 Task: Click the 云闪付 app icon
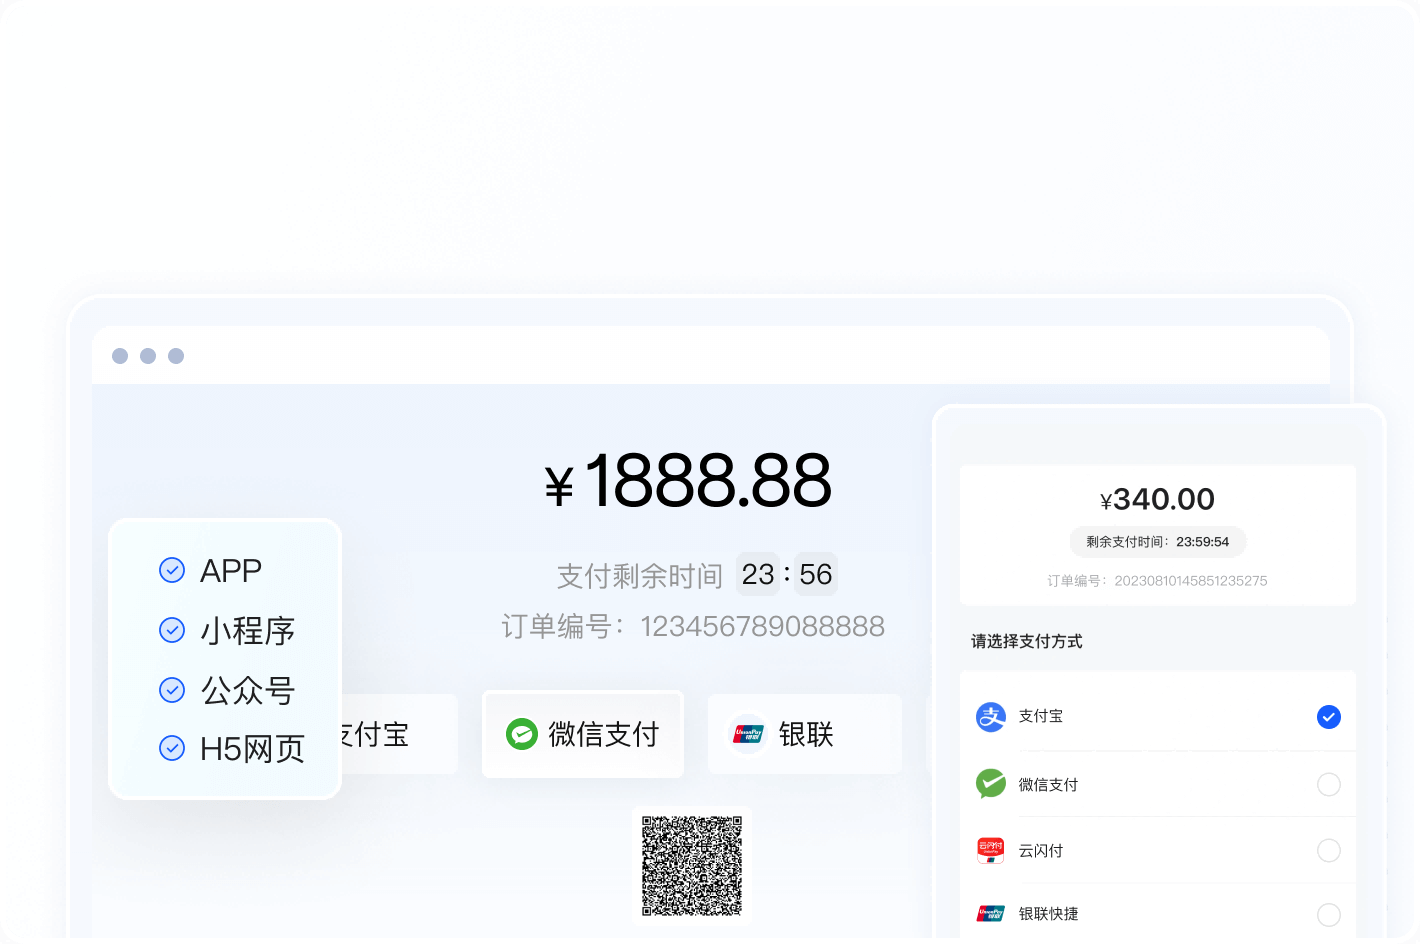click(x=990, y=850)
